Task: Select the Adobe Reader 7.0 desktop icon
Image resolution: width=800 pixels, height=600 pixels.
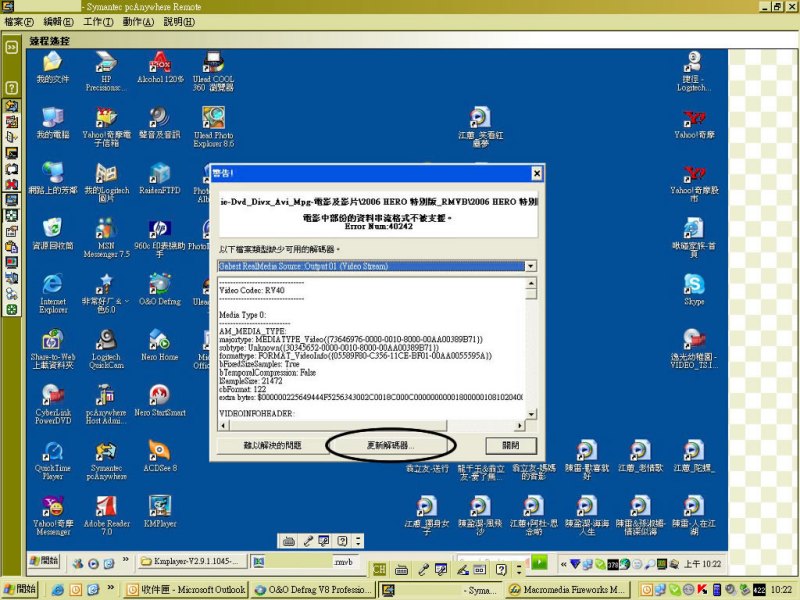Action: 106,516
